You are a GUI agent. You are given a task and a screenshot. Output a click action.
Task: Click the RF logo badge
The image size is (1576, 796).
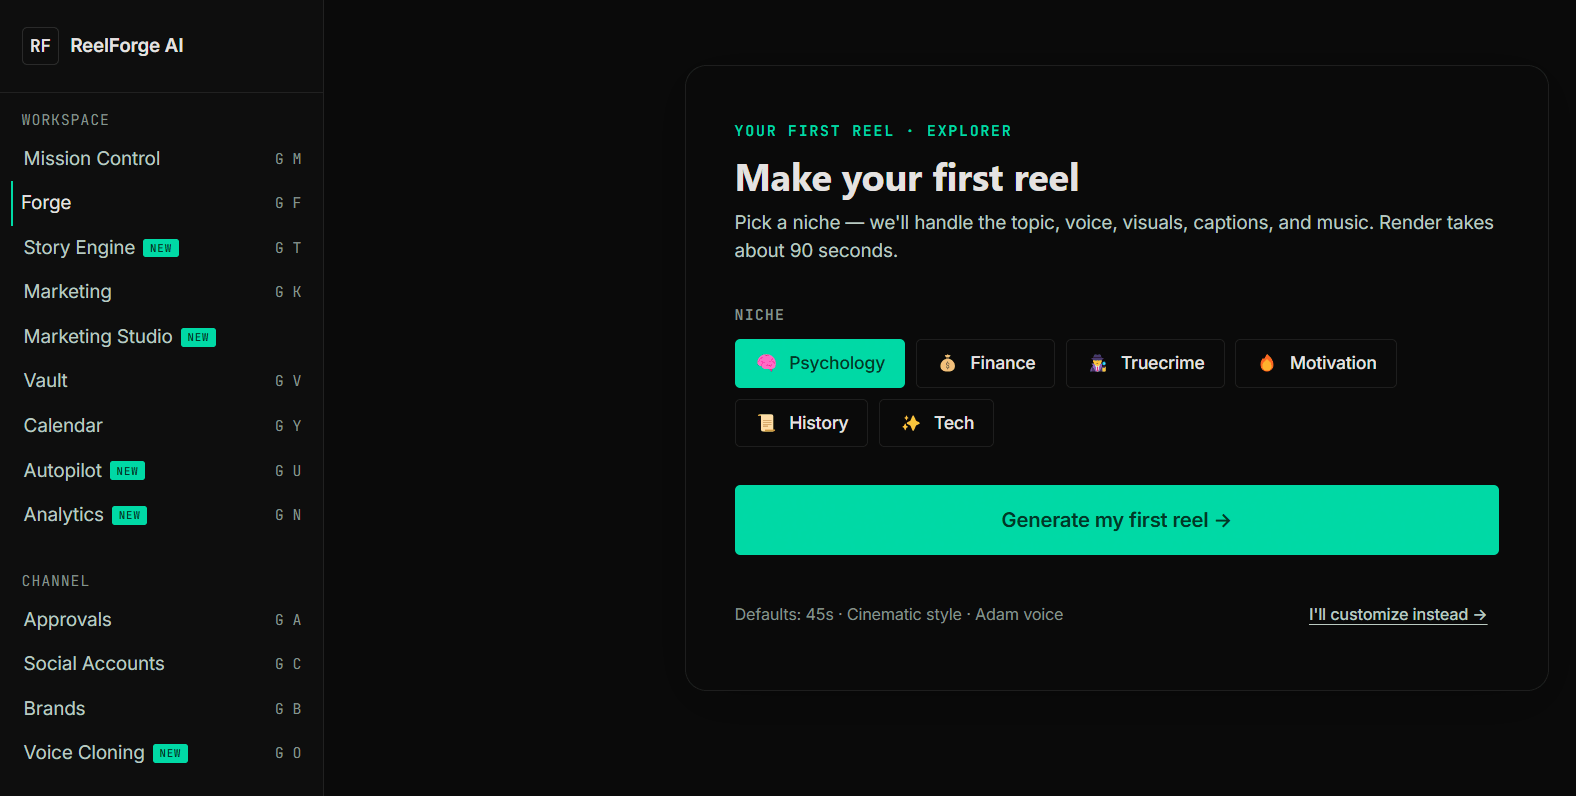(x=40, y=46)
